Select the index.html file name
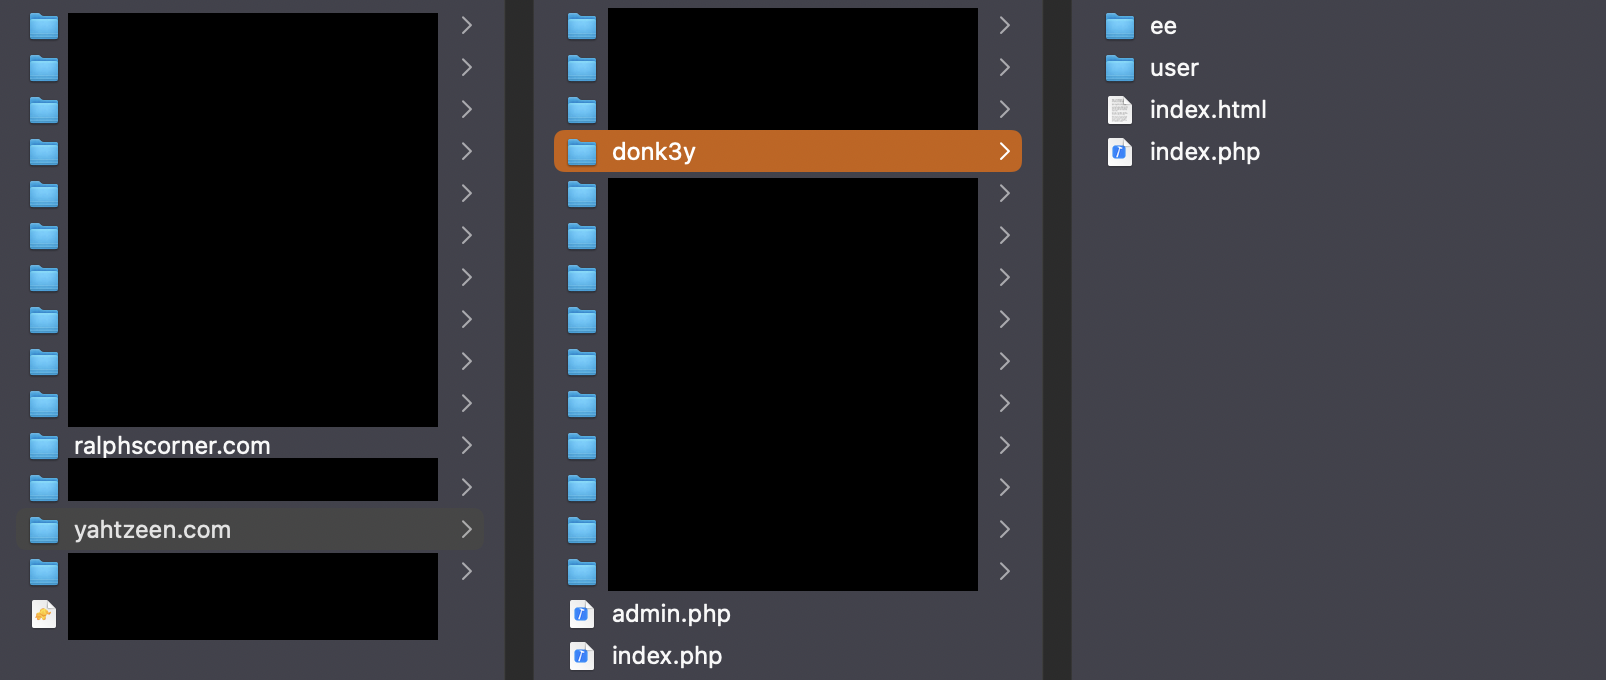Screen dimensions: 1606x680 (x=1208, y=110)
